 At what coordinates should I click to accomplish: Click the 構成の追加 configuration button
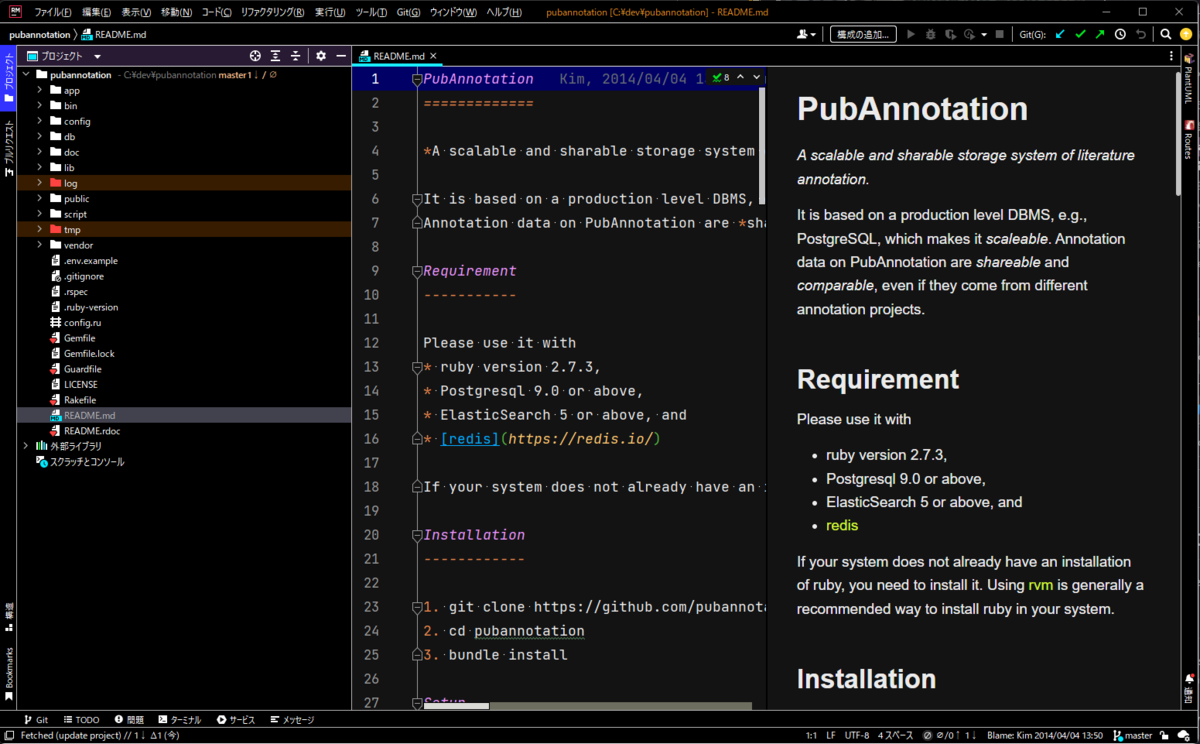point(863,34)
